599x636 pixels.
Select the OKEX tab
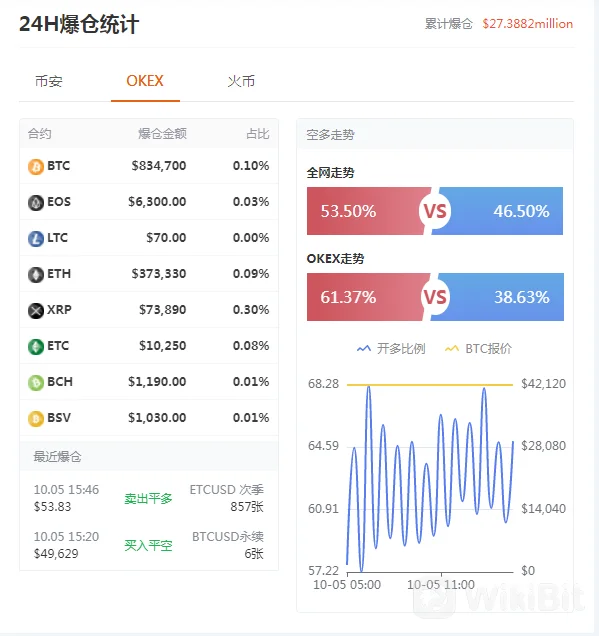pyautogui.click(x=145, y=81)
